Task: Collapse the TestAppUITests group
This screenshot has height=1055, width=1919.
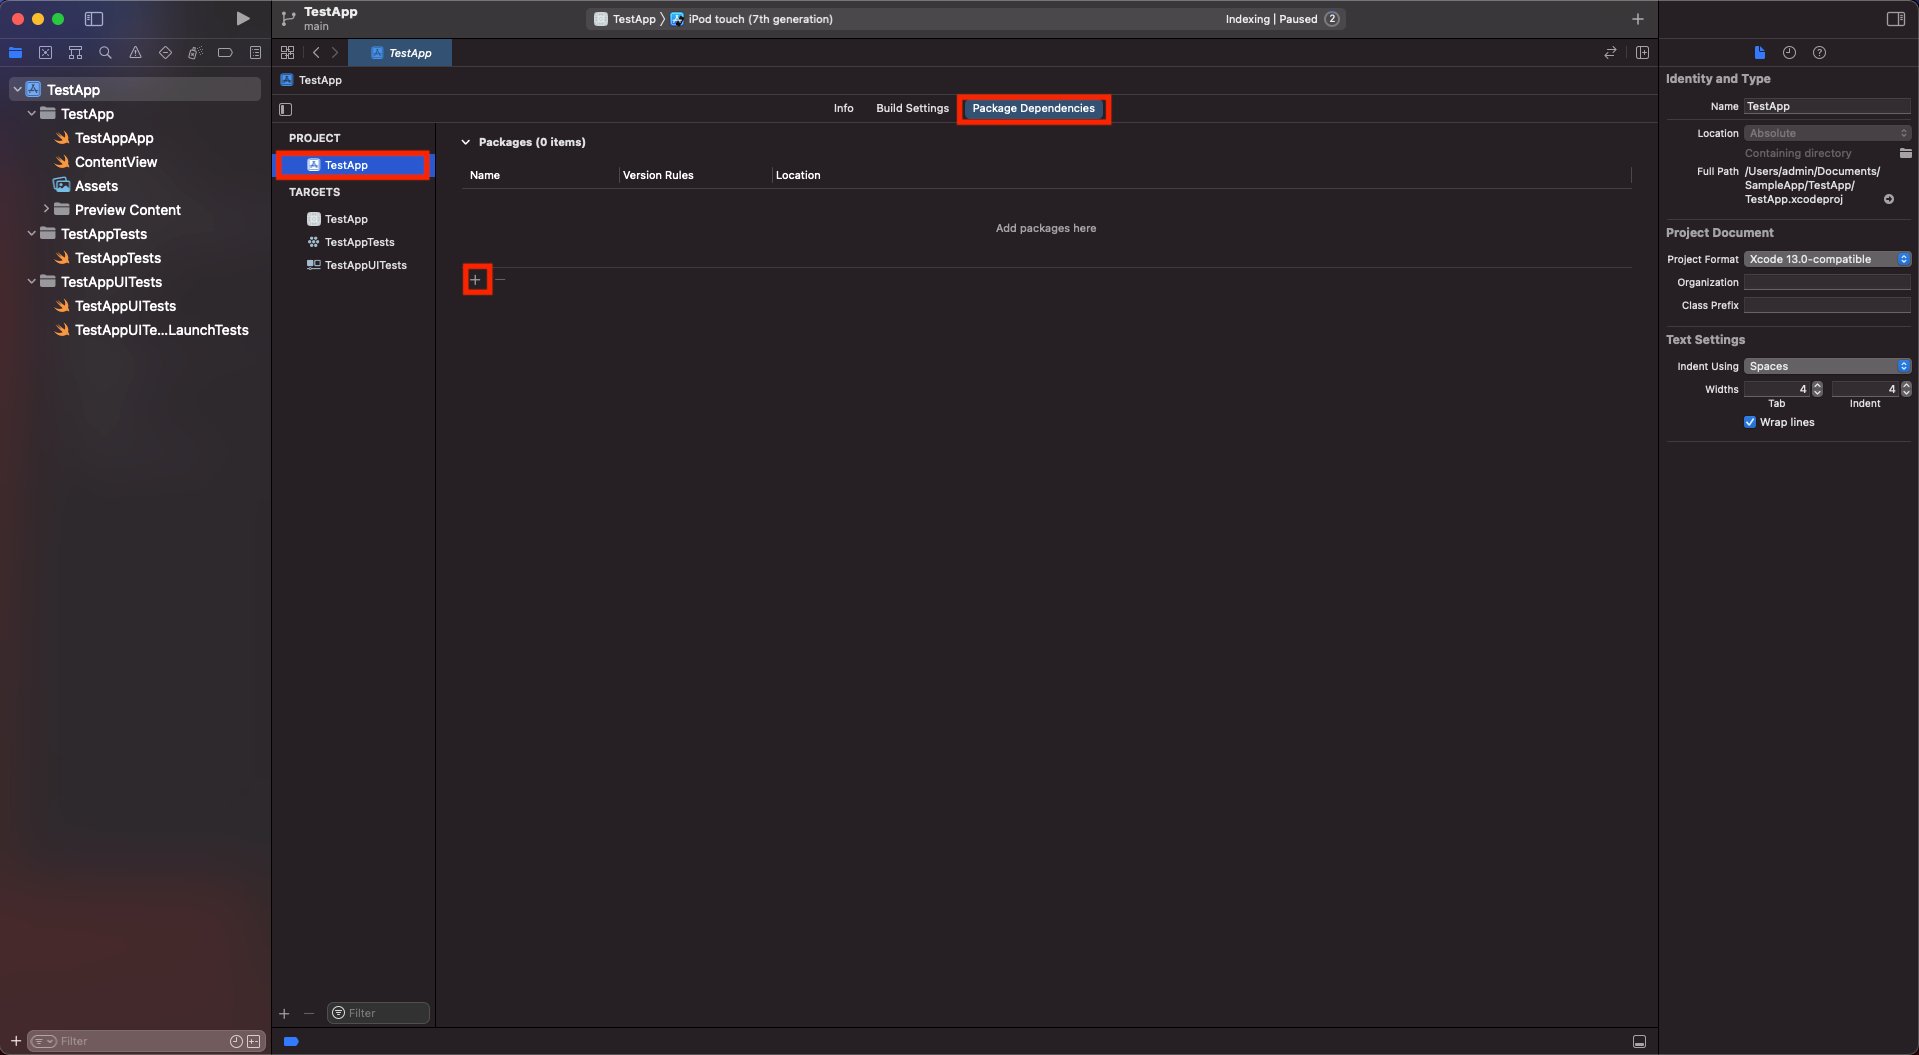Action: point(31,281)
